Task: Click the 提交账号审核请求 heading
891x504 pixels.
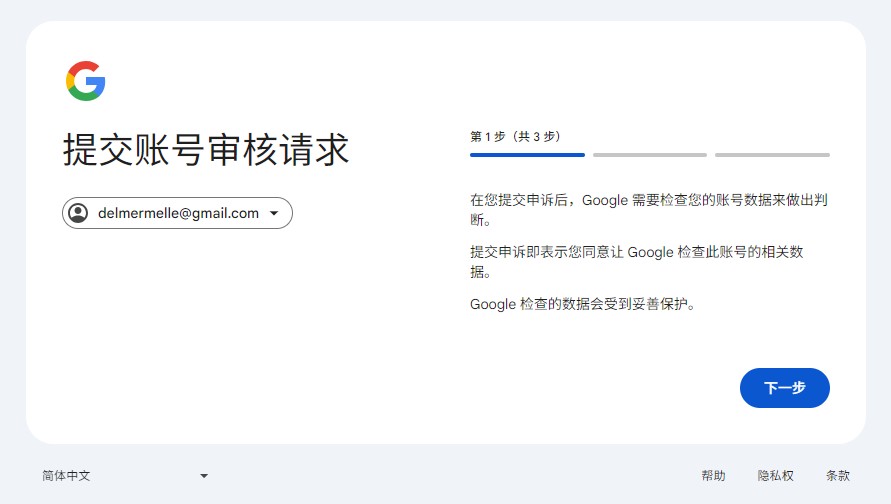Action: click(206, 150)
